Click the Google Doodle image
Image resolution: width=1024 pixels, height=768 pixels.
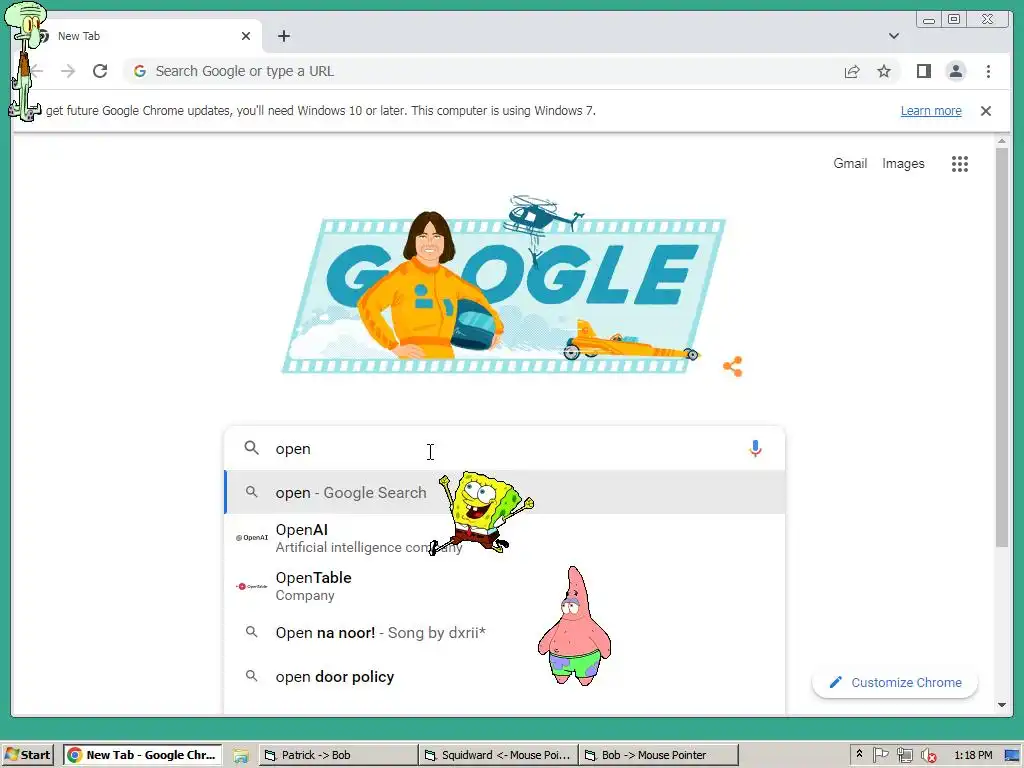pos(504,285)
